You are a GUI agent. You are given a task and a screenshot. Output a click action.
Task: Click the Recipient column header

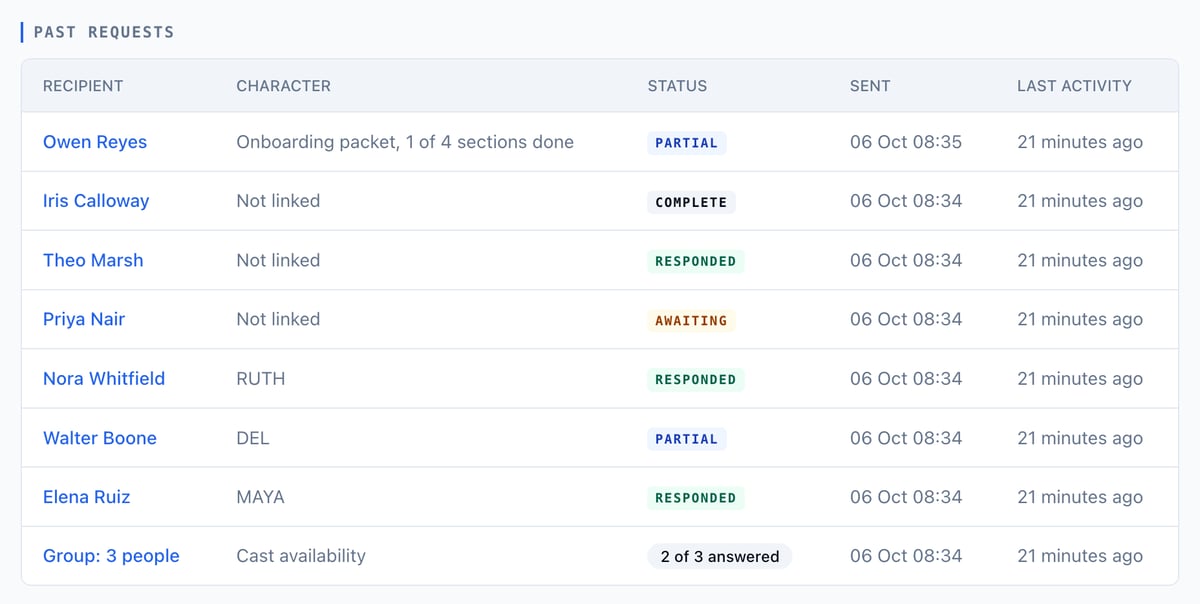point(83,86)
